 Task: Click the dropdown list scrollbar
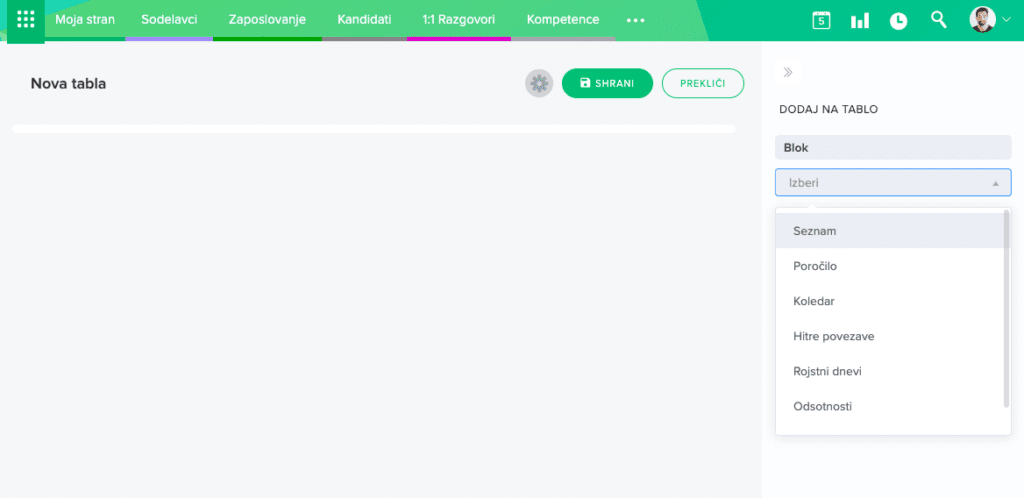1006,310
